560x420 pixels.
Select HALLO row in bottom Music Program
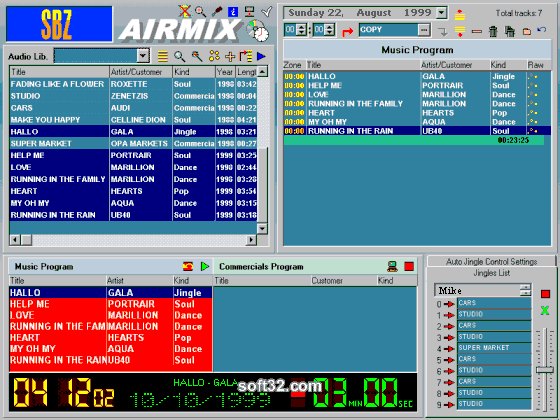[x=111, y=293]
